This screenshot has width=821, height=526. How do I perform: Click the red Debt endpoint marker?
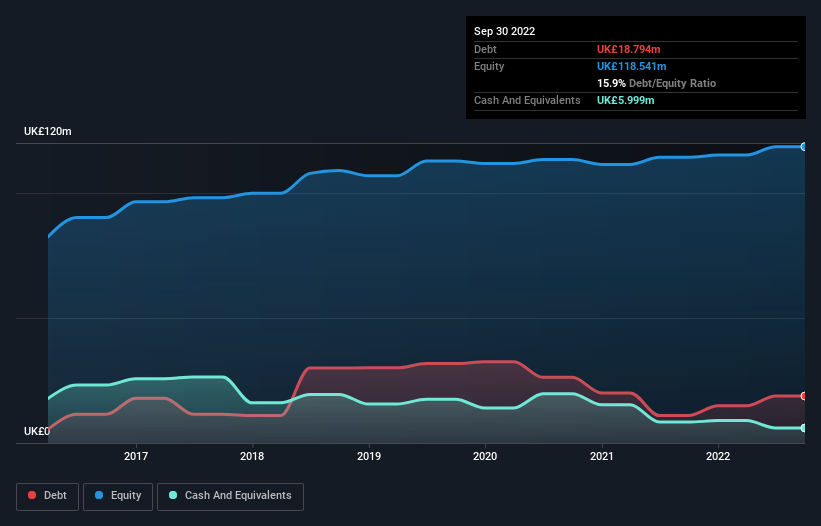point(804,396)
